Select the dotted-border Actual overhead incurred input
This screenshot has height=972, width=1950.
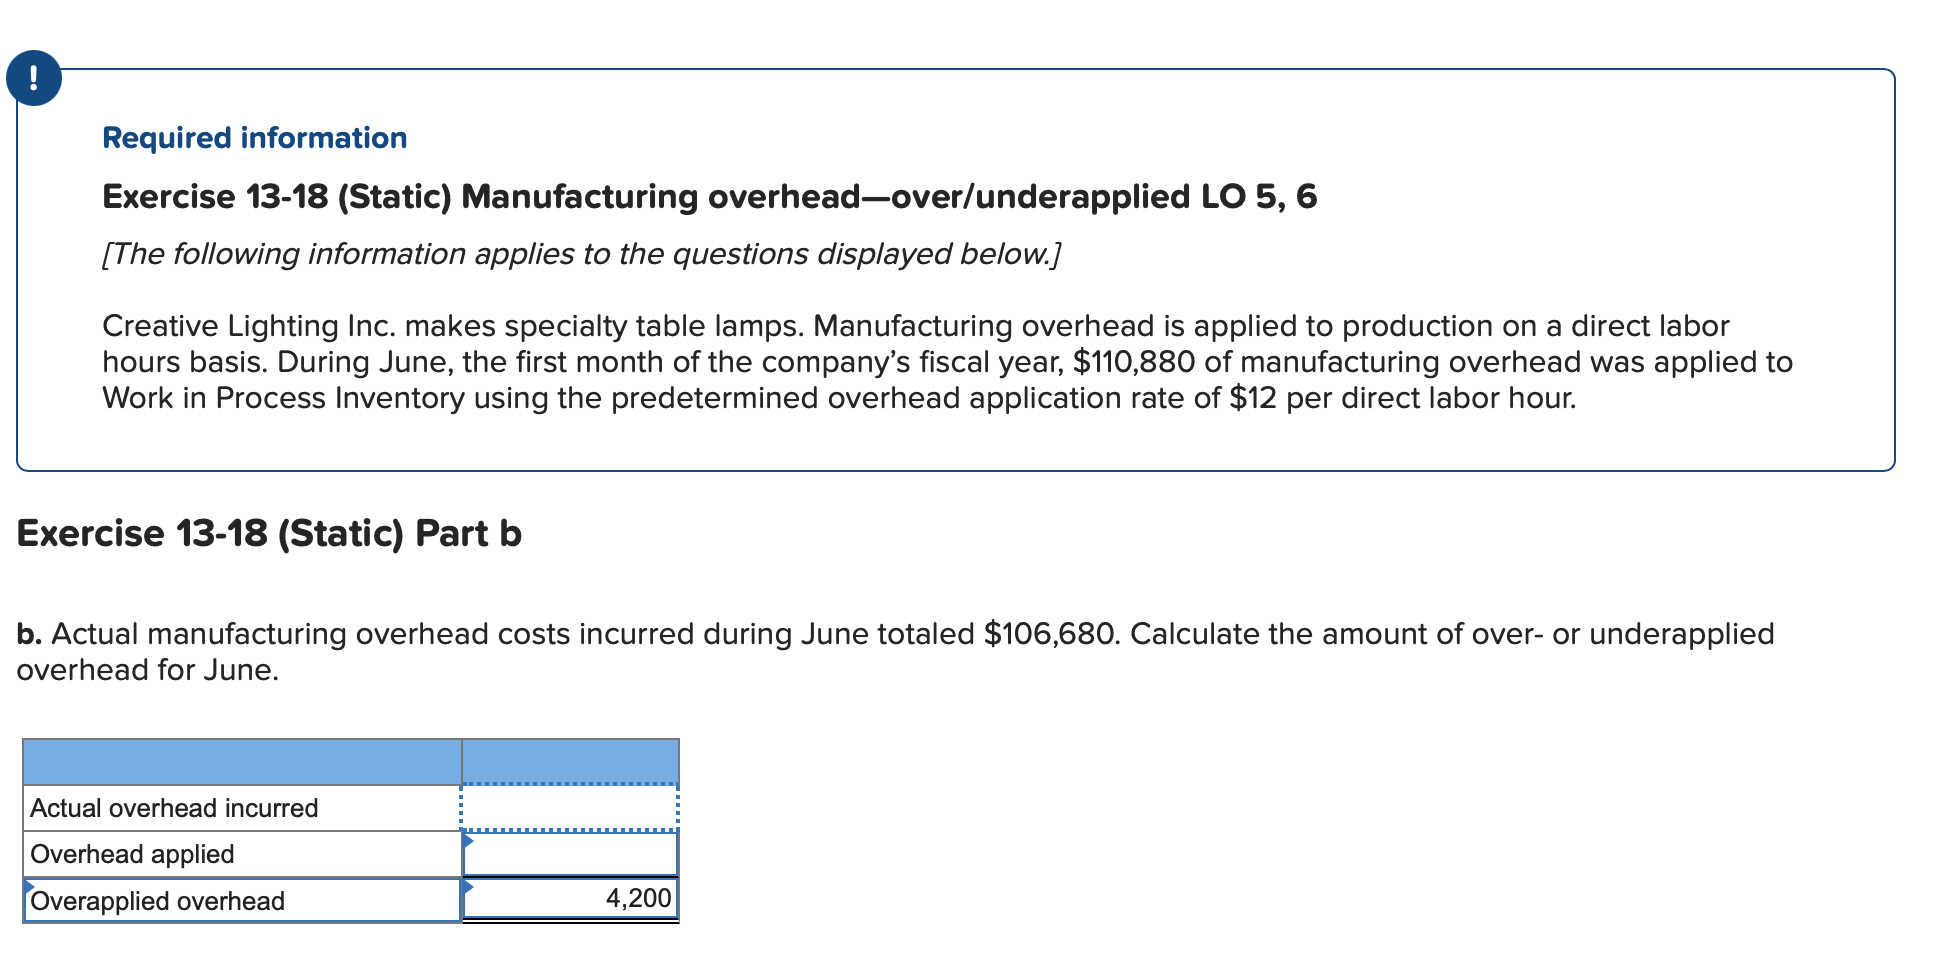[x=570, y=808]
